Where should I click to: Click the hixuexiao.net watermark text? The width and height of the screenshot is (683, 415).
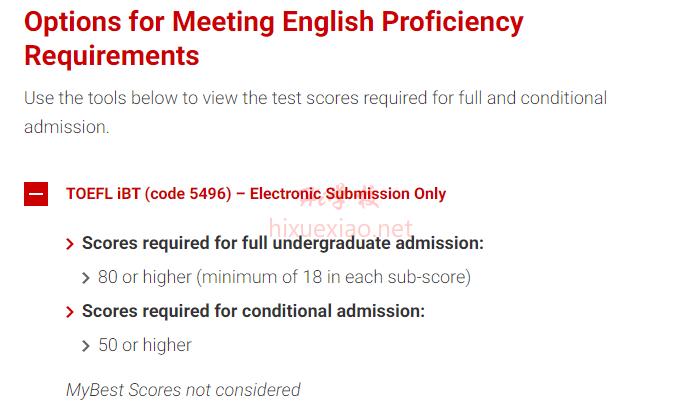tap(341, 228)
